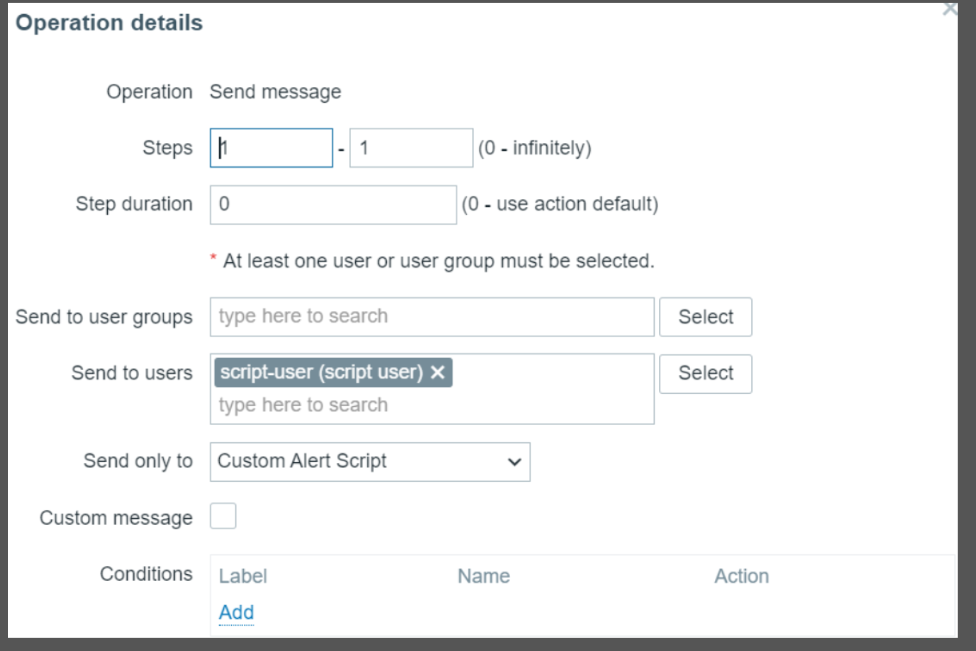This screenshot has width=976, height=651.
Task: Click the Send message operation text
Action: click(275, 92)
